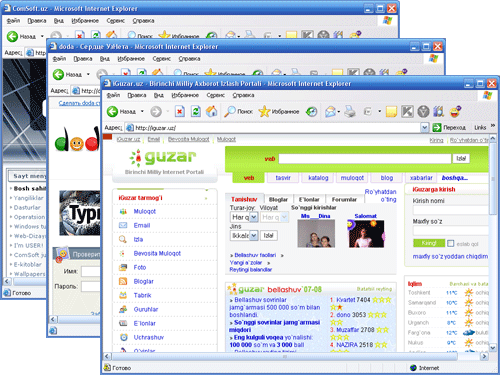Image resolution: width=500 pixels, height=375 pixels.
Task: Click Back arrow in iGuzar browser window
Action: pyautogui.click(x=113, y=111)
